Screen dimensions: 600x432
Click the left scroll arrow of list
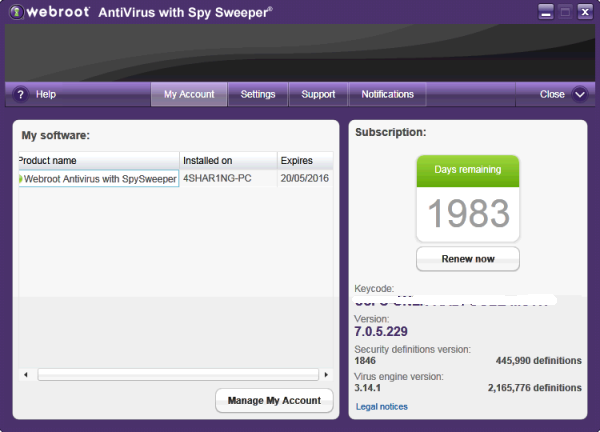[25, 375]
